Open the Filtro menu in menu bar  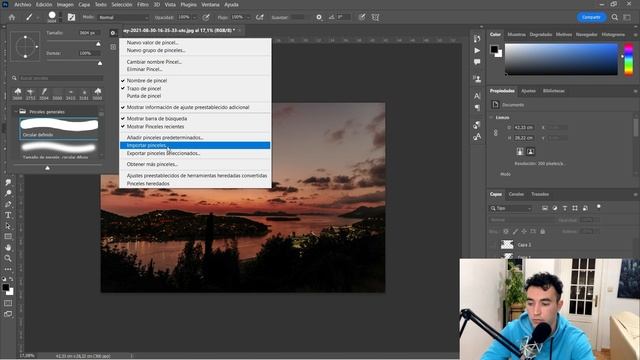[x=142, y=4]
